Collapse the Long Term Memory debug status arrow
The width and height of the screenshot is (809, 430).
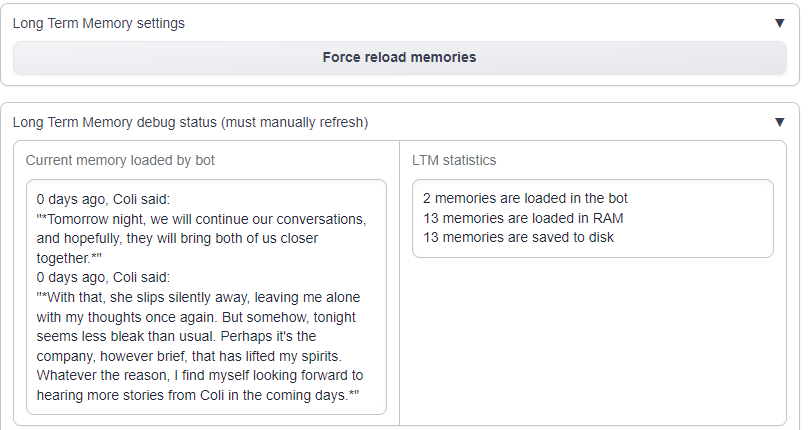tap(780, 122)
